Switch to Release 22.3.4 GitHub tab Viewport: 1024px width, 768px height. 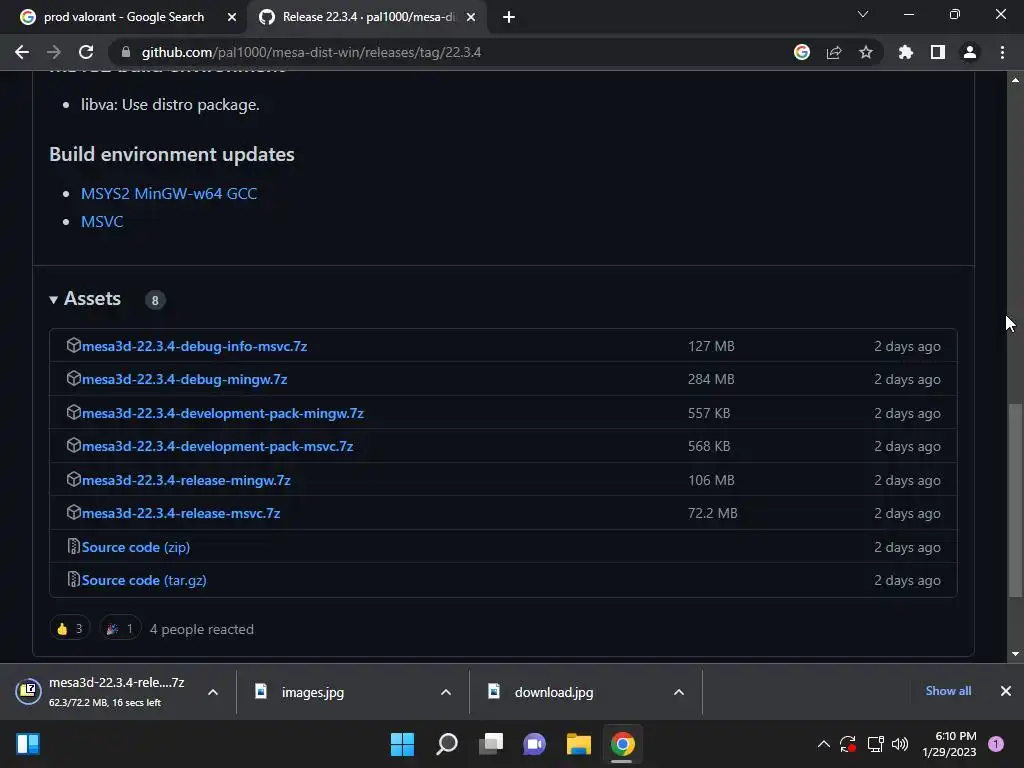coord(368,17)
